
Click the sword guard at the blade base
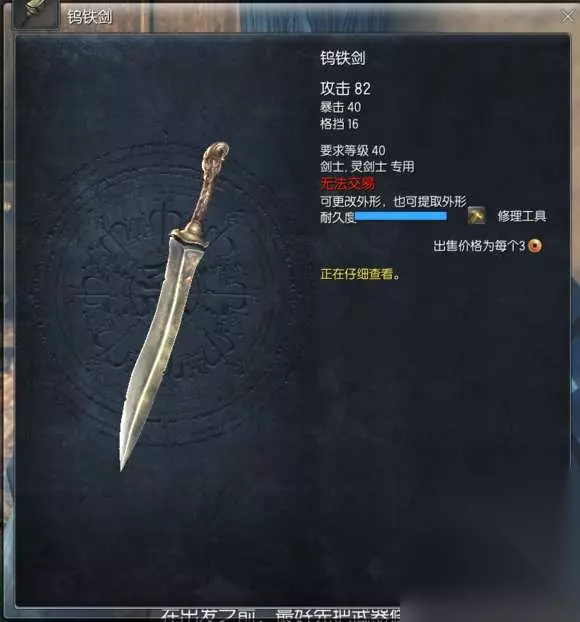pos(190,236)
